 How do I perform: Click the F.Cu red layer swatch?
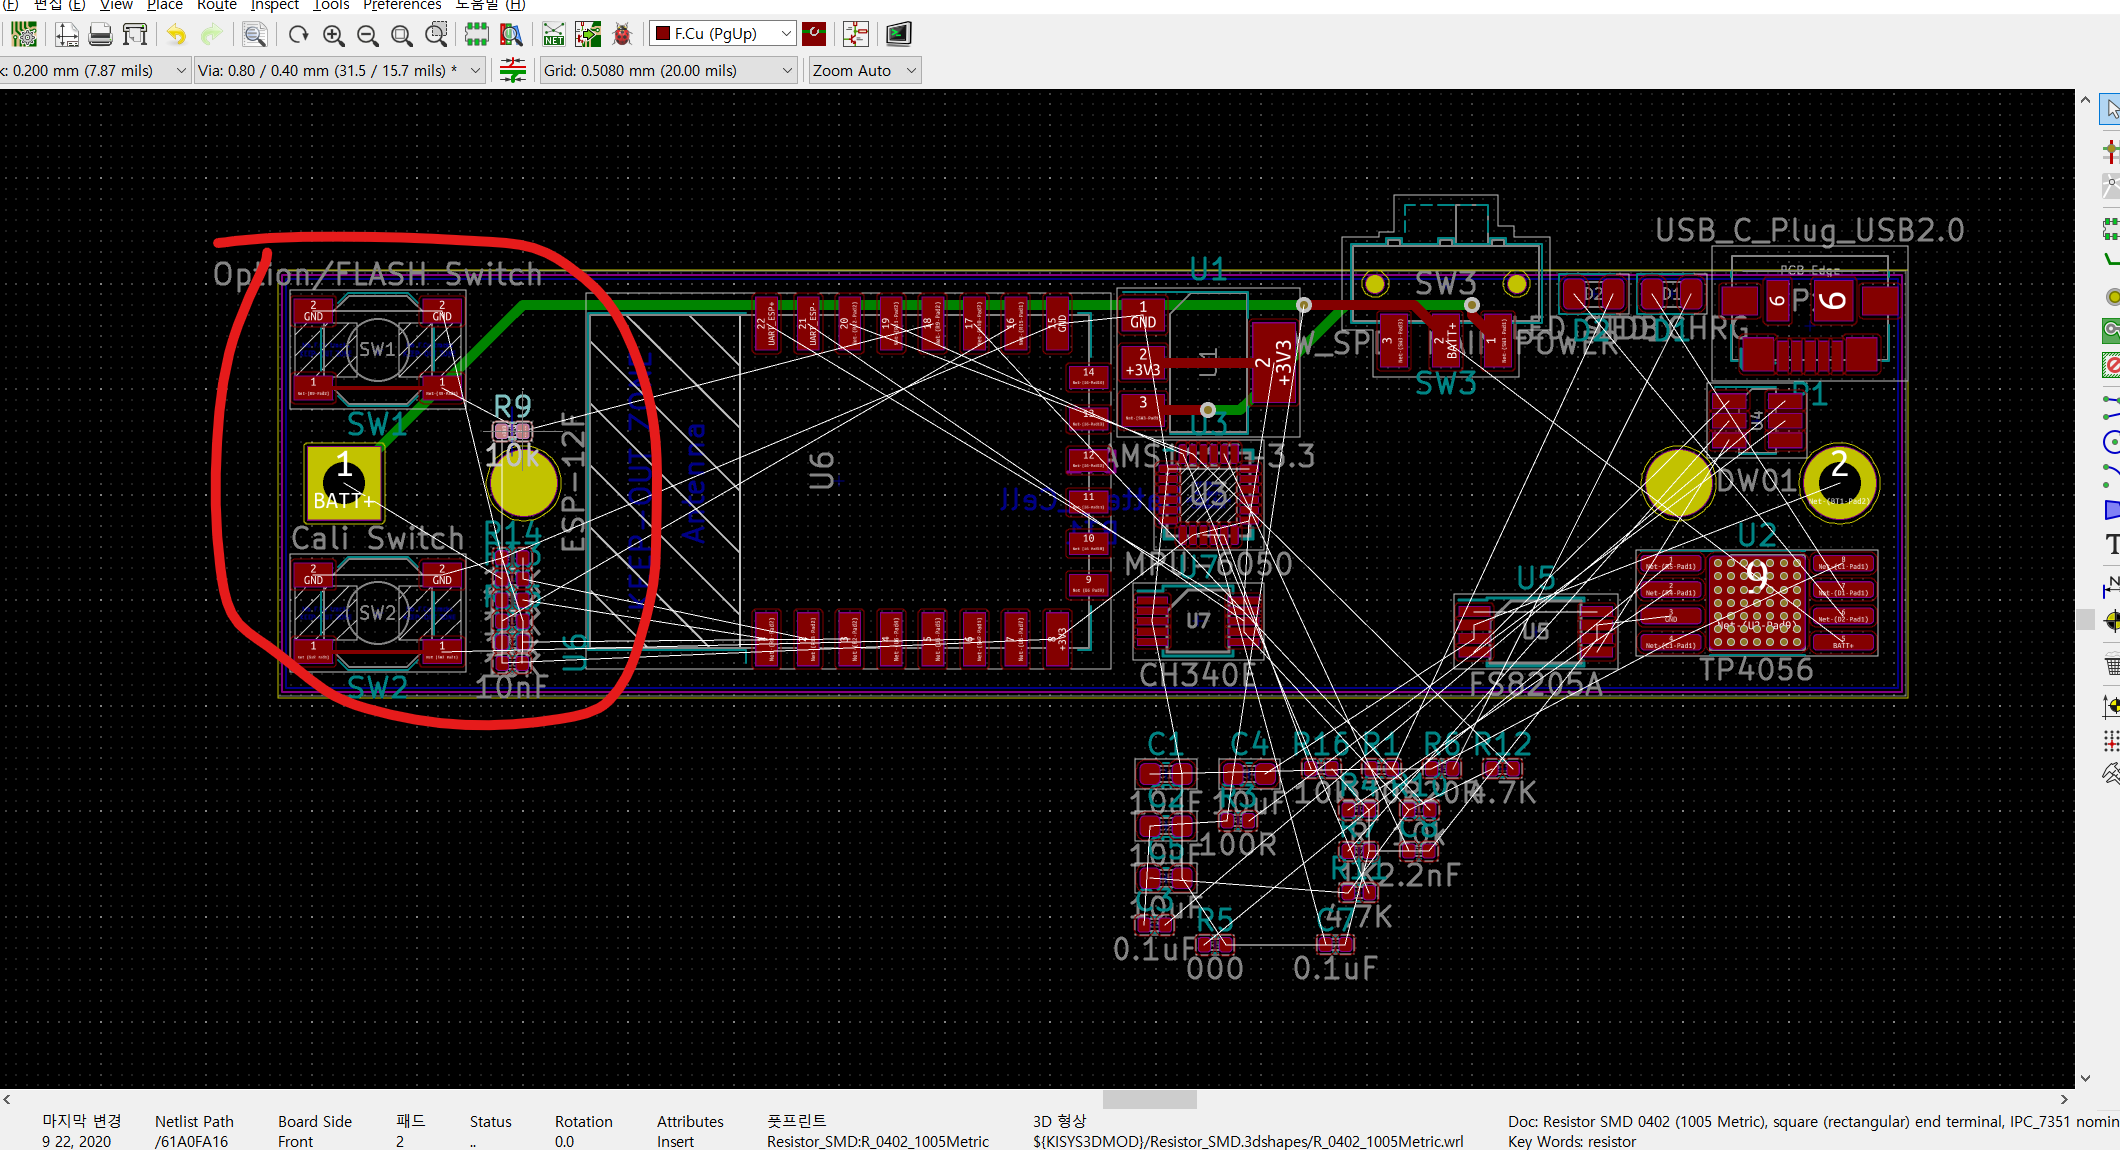point(662,34)
